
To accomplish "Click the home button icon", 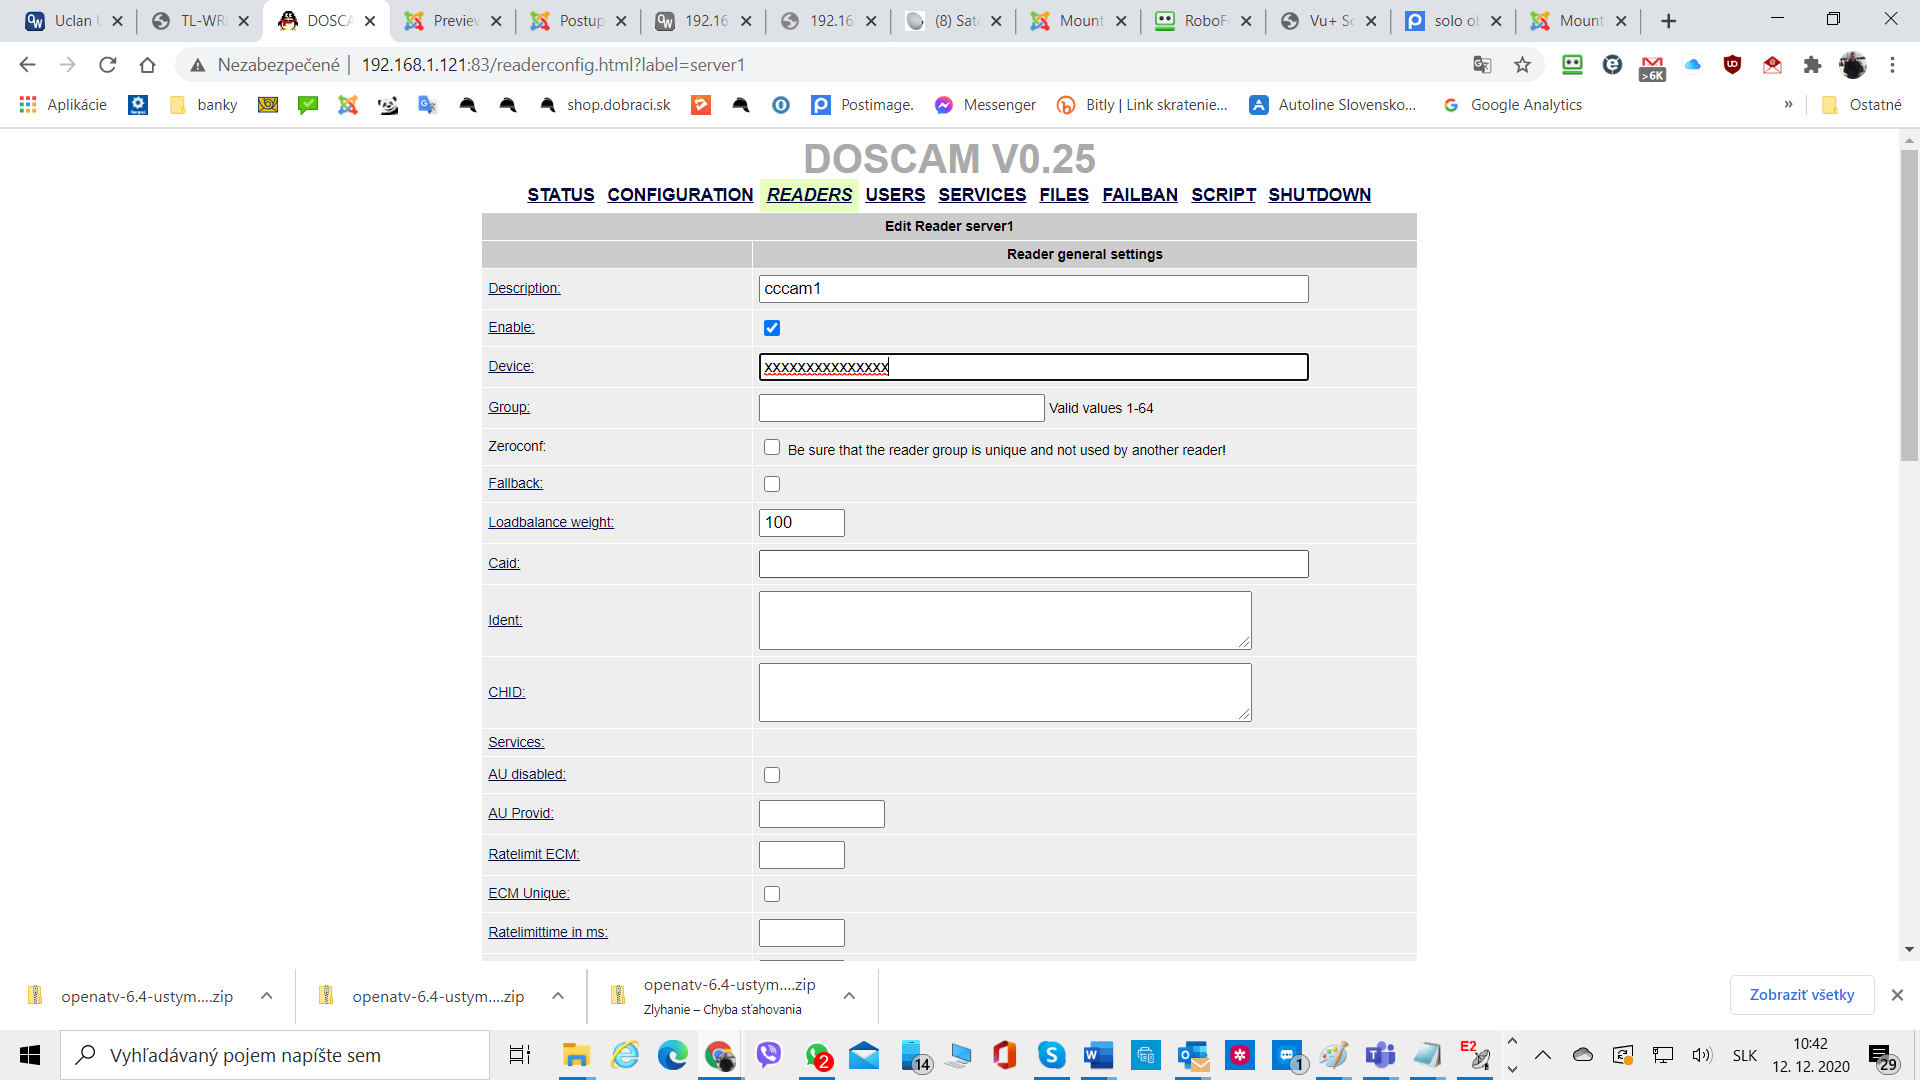I will click(148, 65).
